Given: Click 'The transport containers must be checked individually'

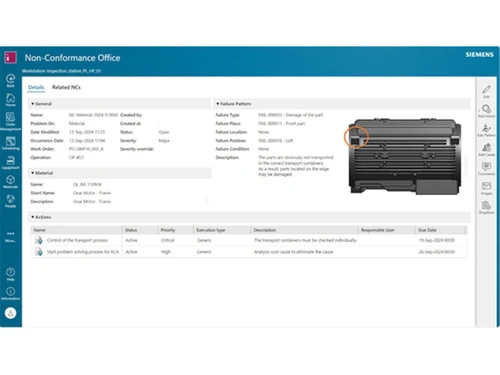Looking at the screenshot, I should pyautogui.click(x=305, y=240).
